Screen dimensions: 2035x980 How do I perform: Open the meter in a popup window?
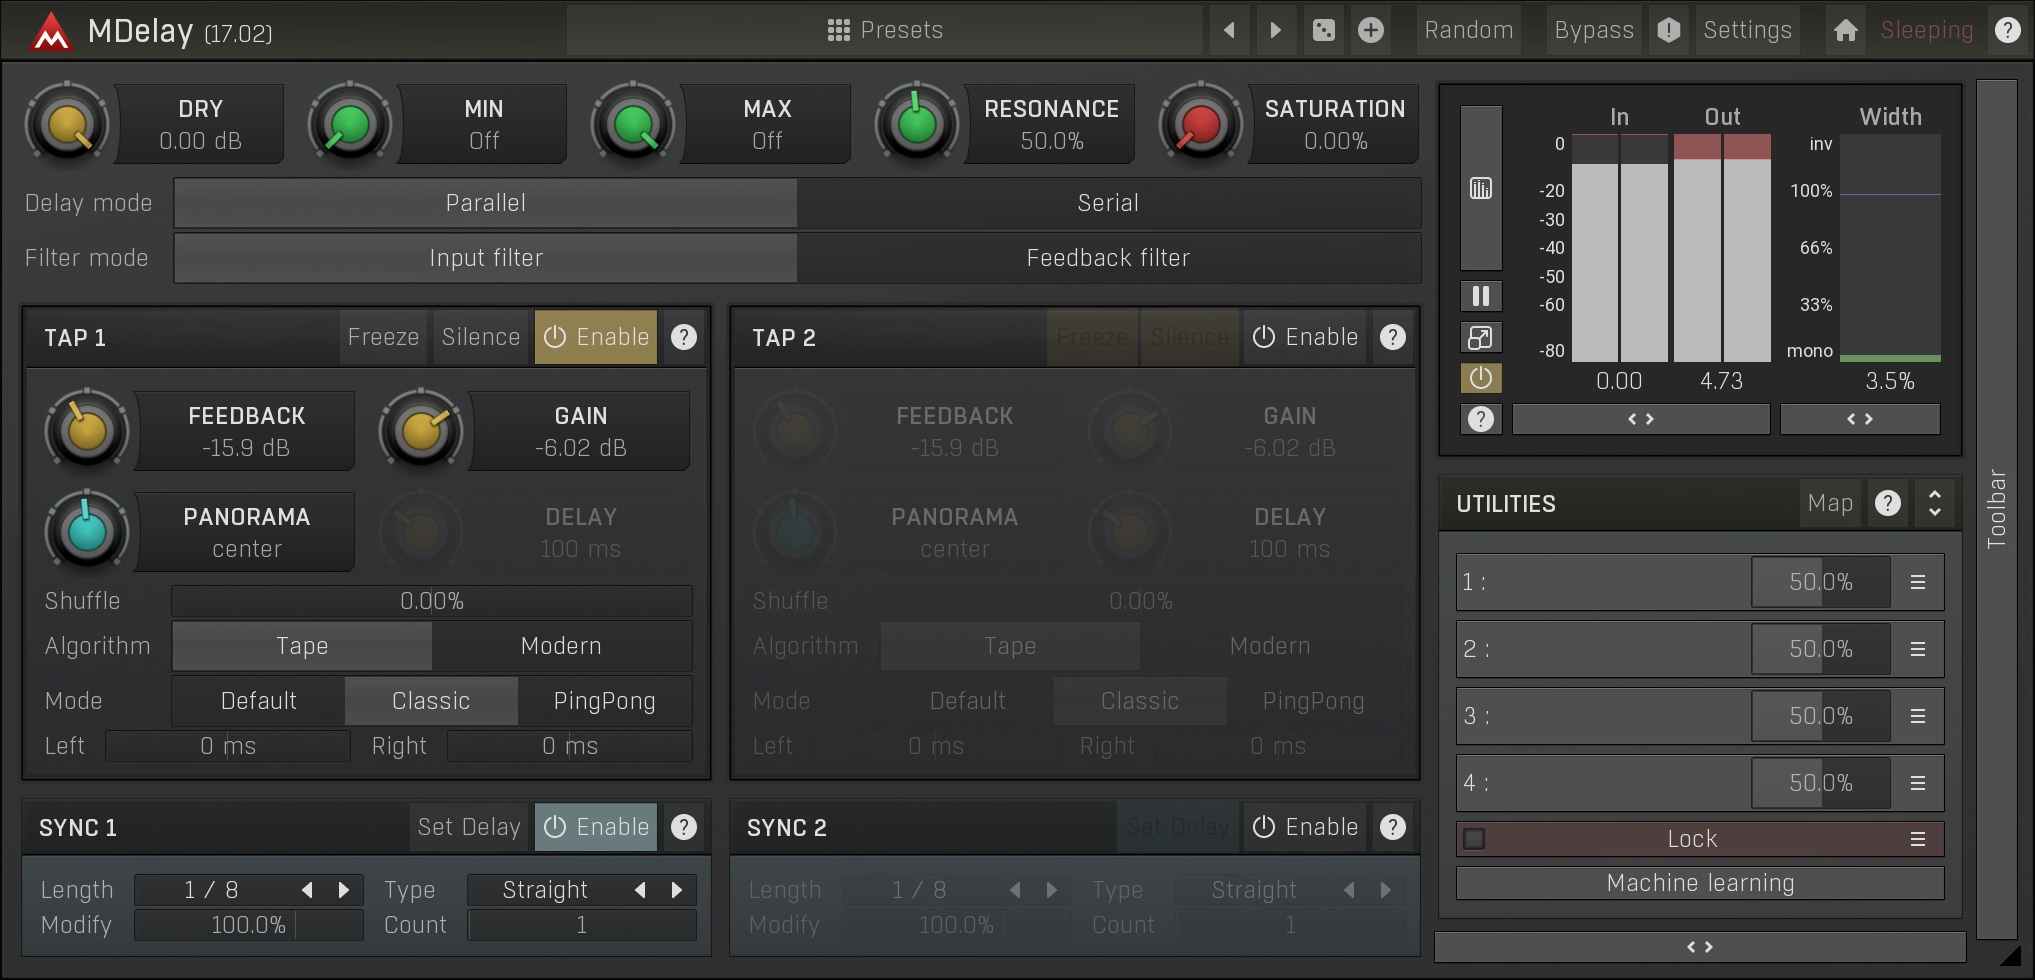[1481, 338]
